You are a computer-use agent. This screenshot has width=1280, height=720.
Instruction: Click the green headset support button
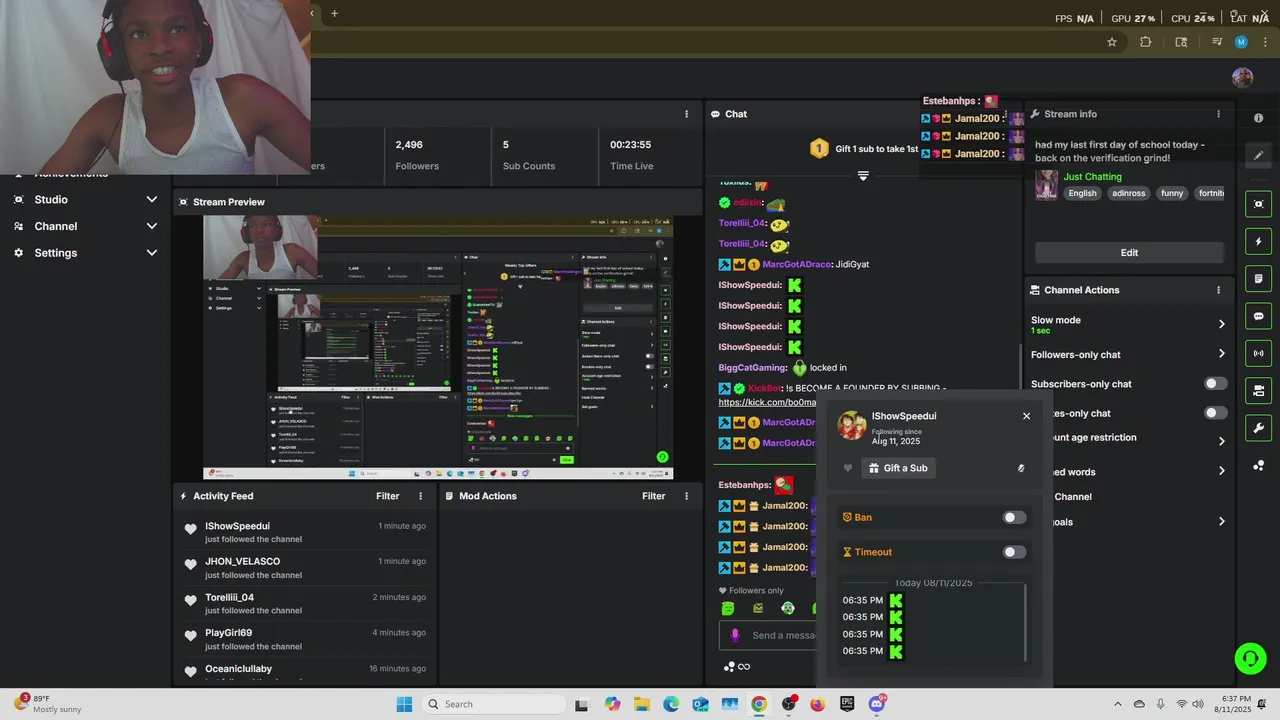pos(1250,658)
